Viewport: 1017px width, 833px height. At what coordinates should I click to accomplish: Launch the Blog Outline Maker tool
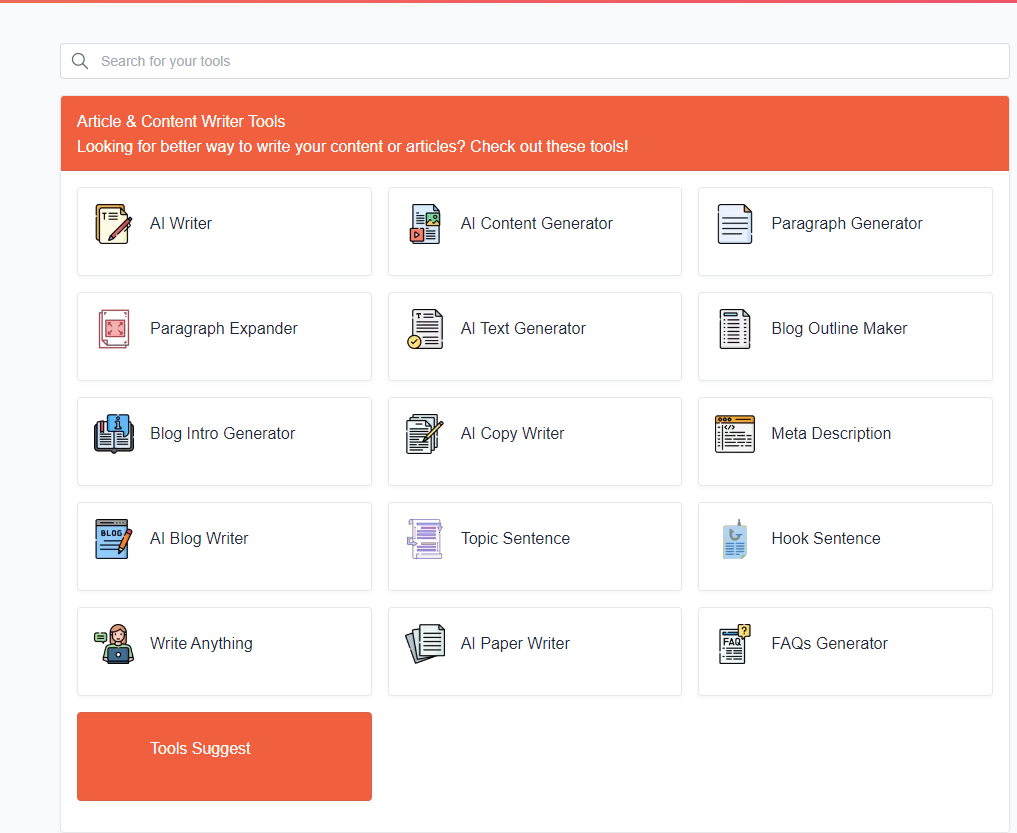[839, 329]
